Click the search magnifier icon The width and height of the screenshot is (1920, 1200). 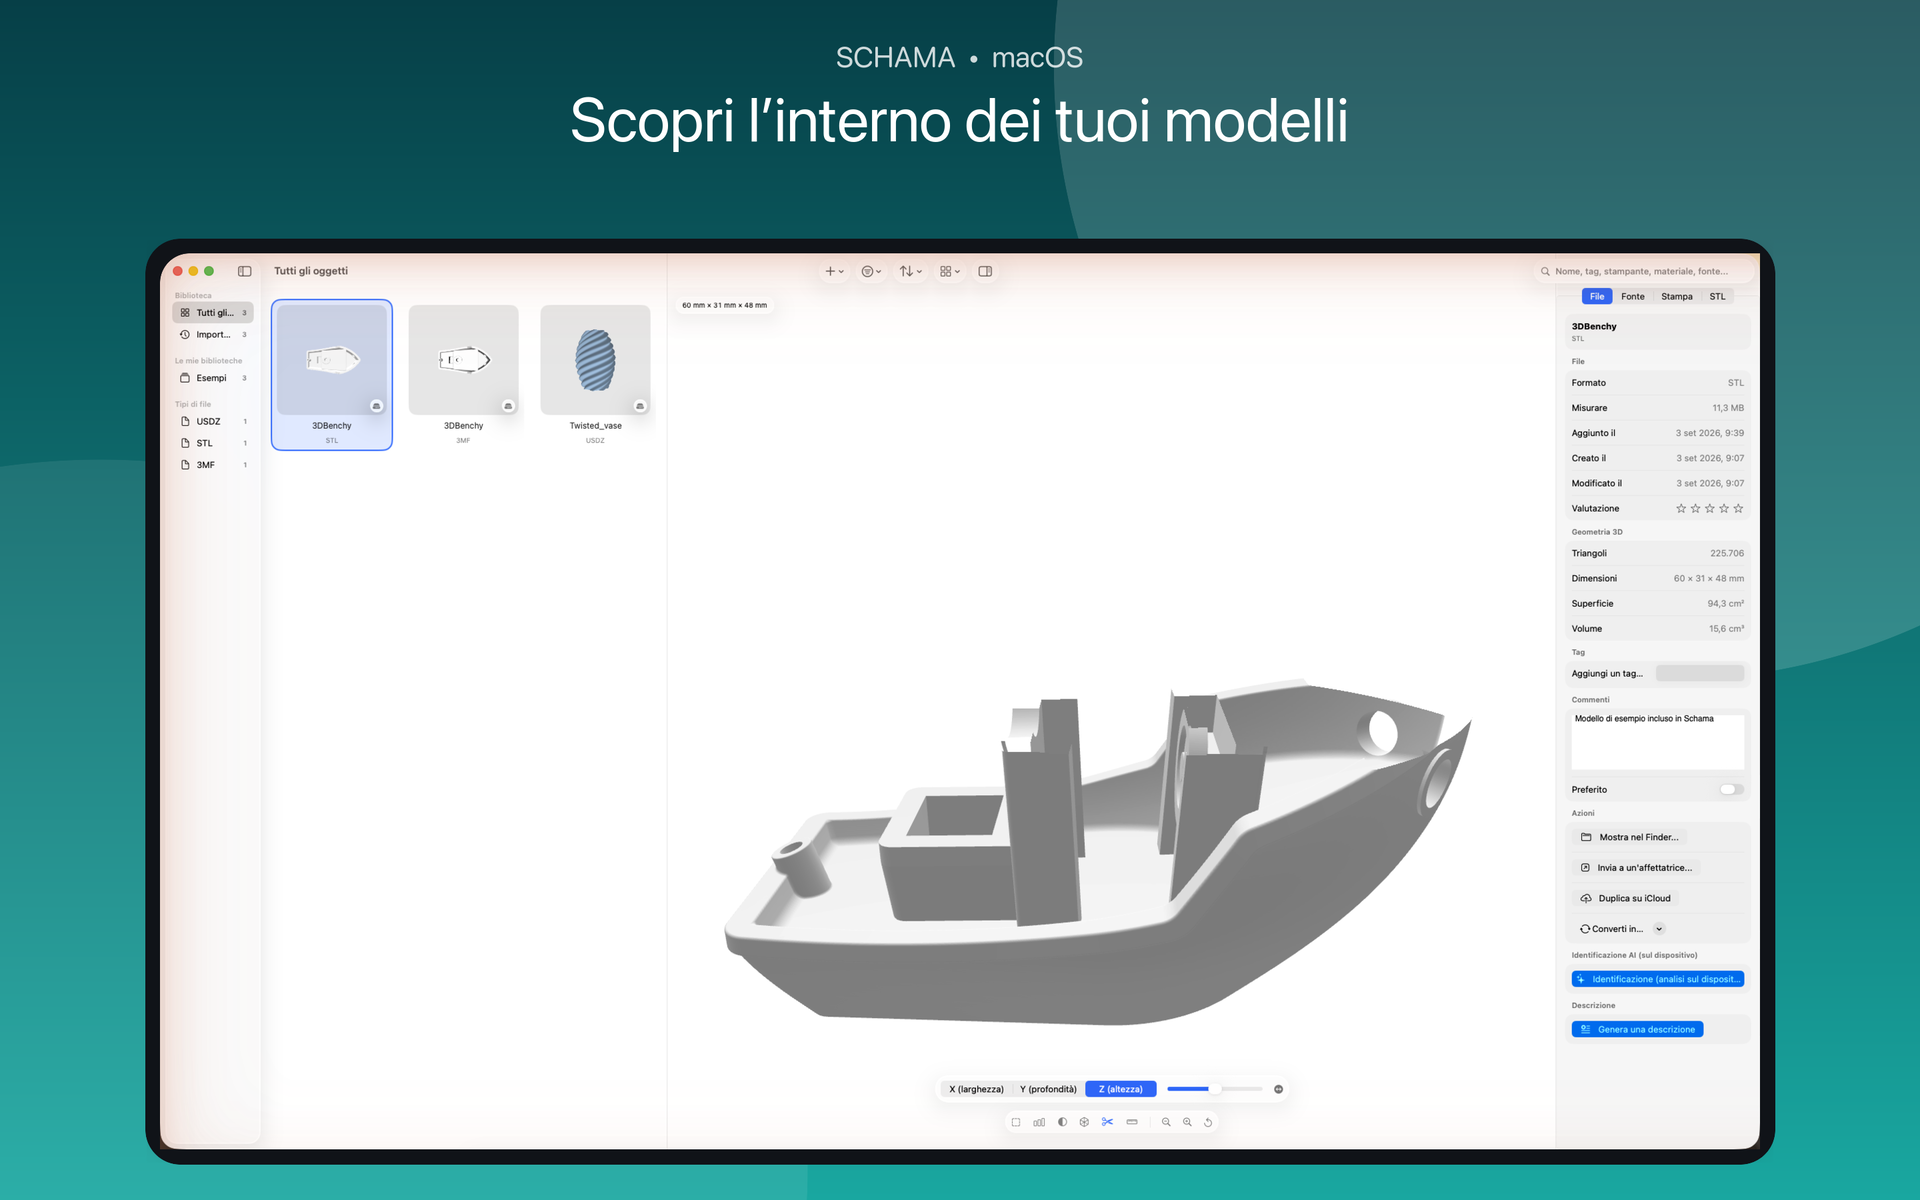pos(1545,271)
